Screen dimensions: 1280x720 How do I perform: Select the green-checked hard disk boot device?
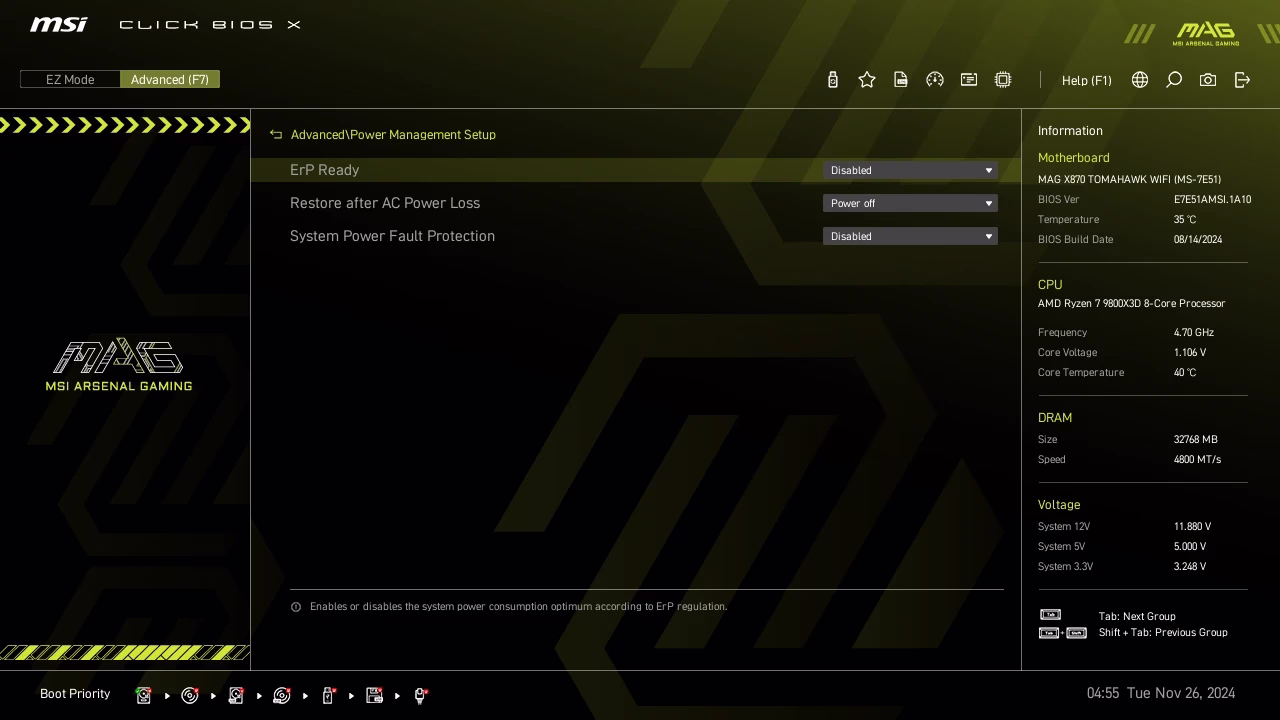143,695
